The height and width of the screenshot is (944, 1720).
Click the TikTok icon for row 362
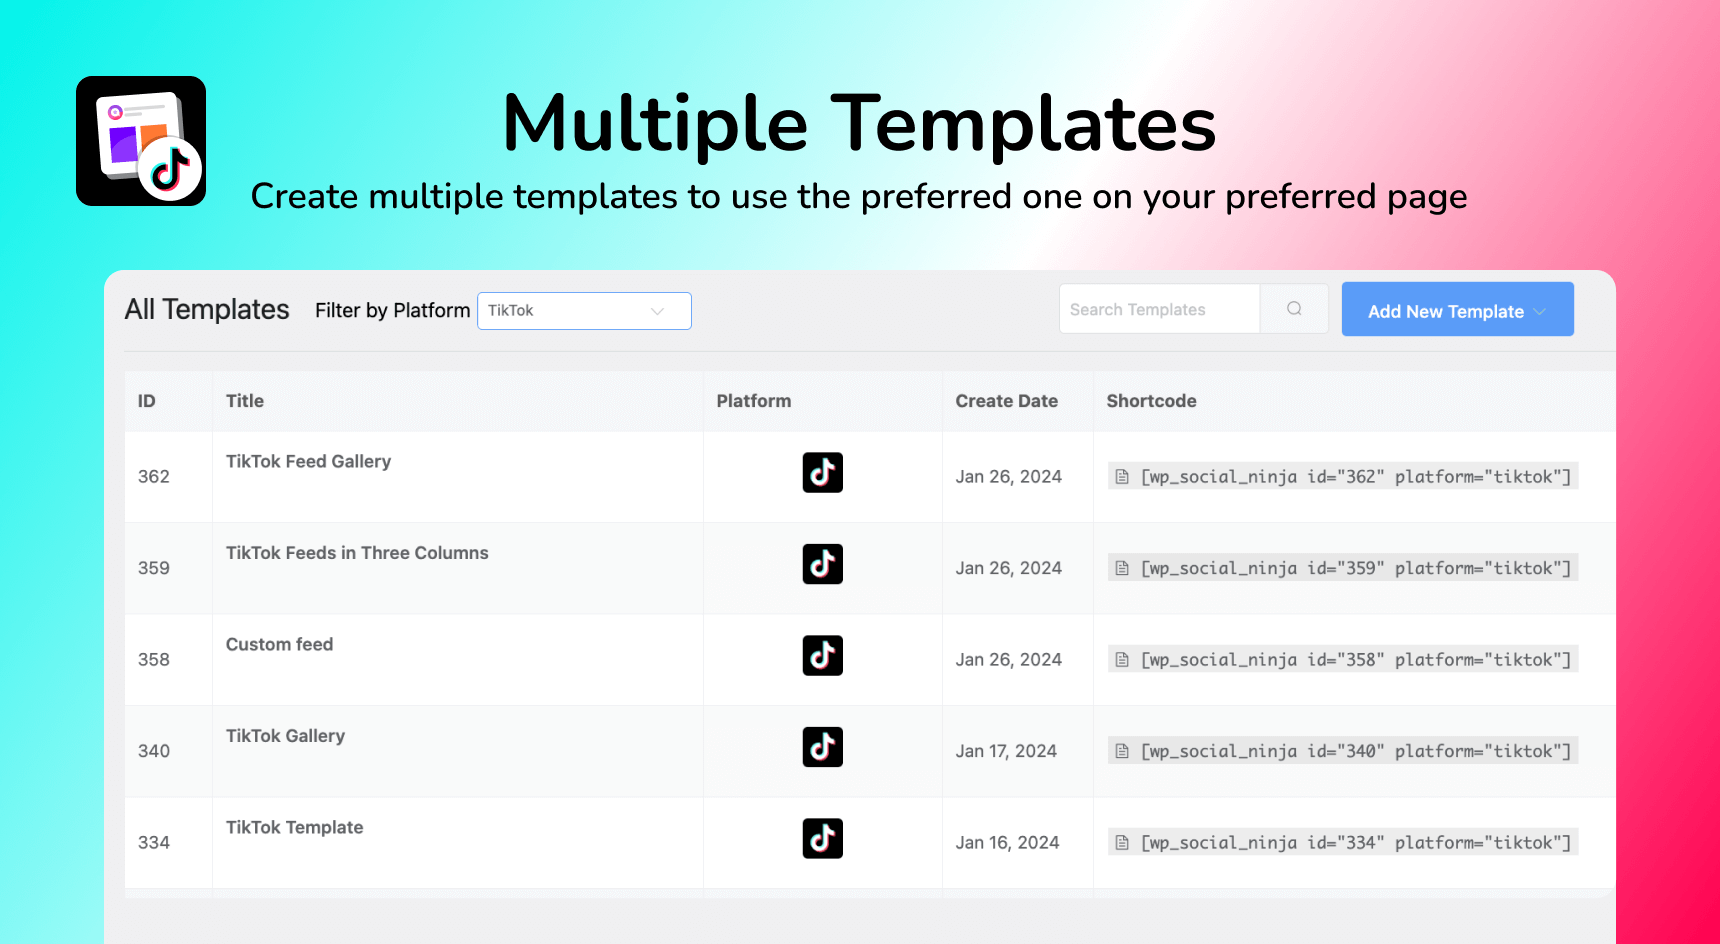click(822, 472)
